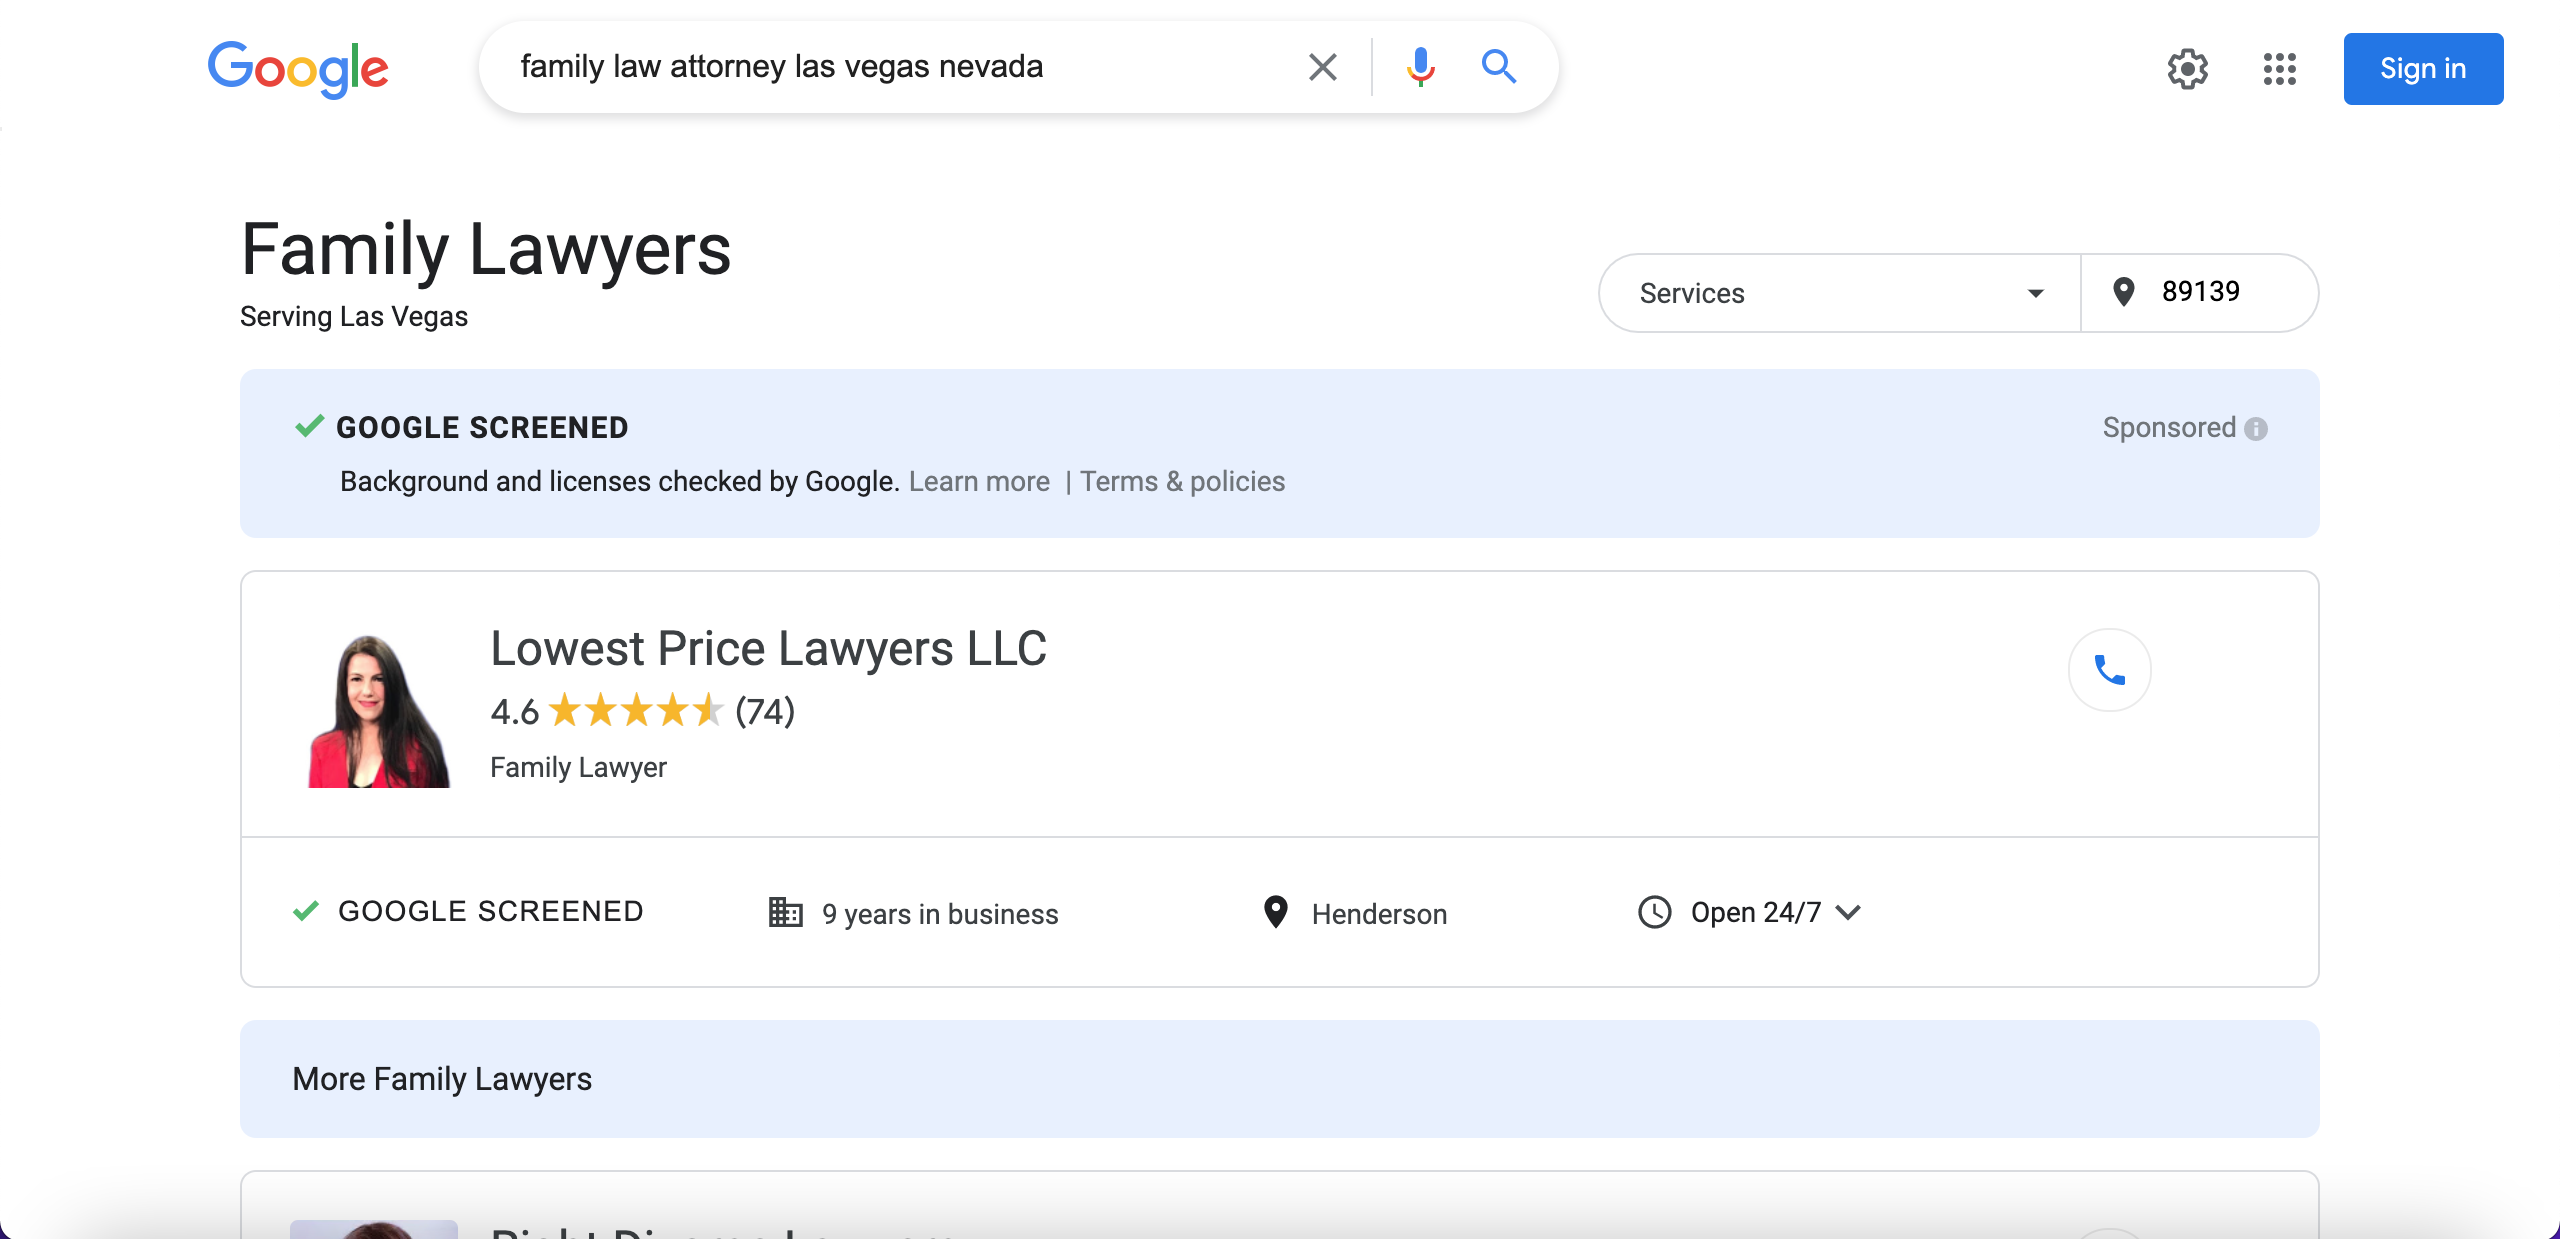Screen dimensions: 2560x1239
Task: Open the Lowest Price Lawyers LLC listing
Action: pyautogui.click(x=768, y=649)
